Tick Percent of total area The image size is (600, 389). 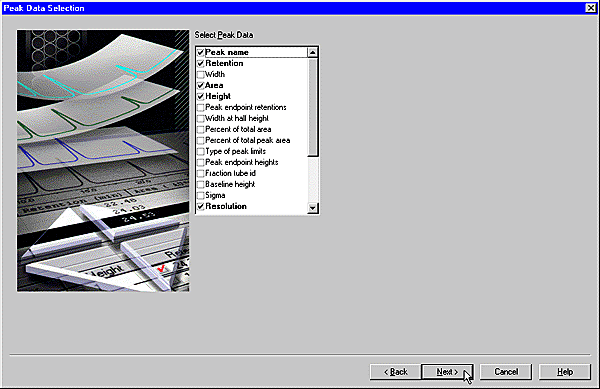coord(201,129)
